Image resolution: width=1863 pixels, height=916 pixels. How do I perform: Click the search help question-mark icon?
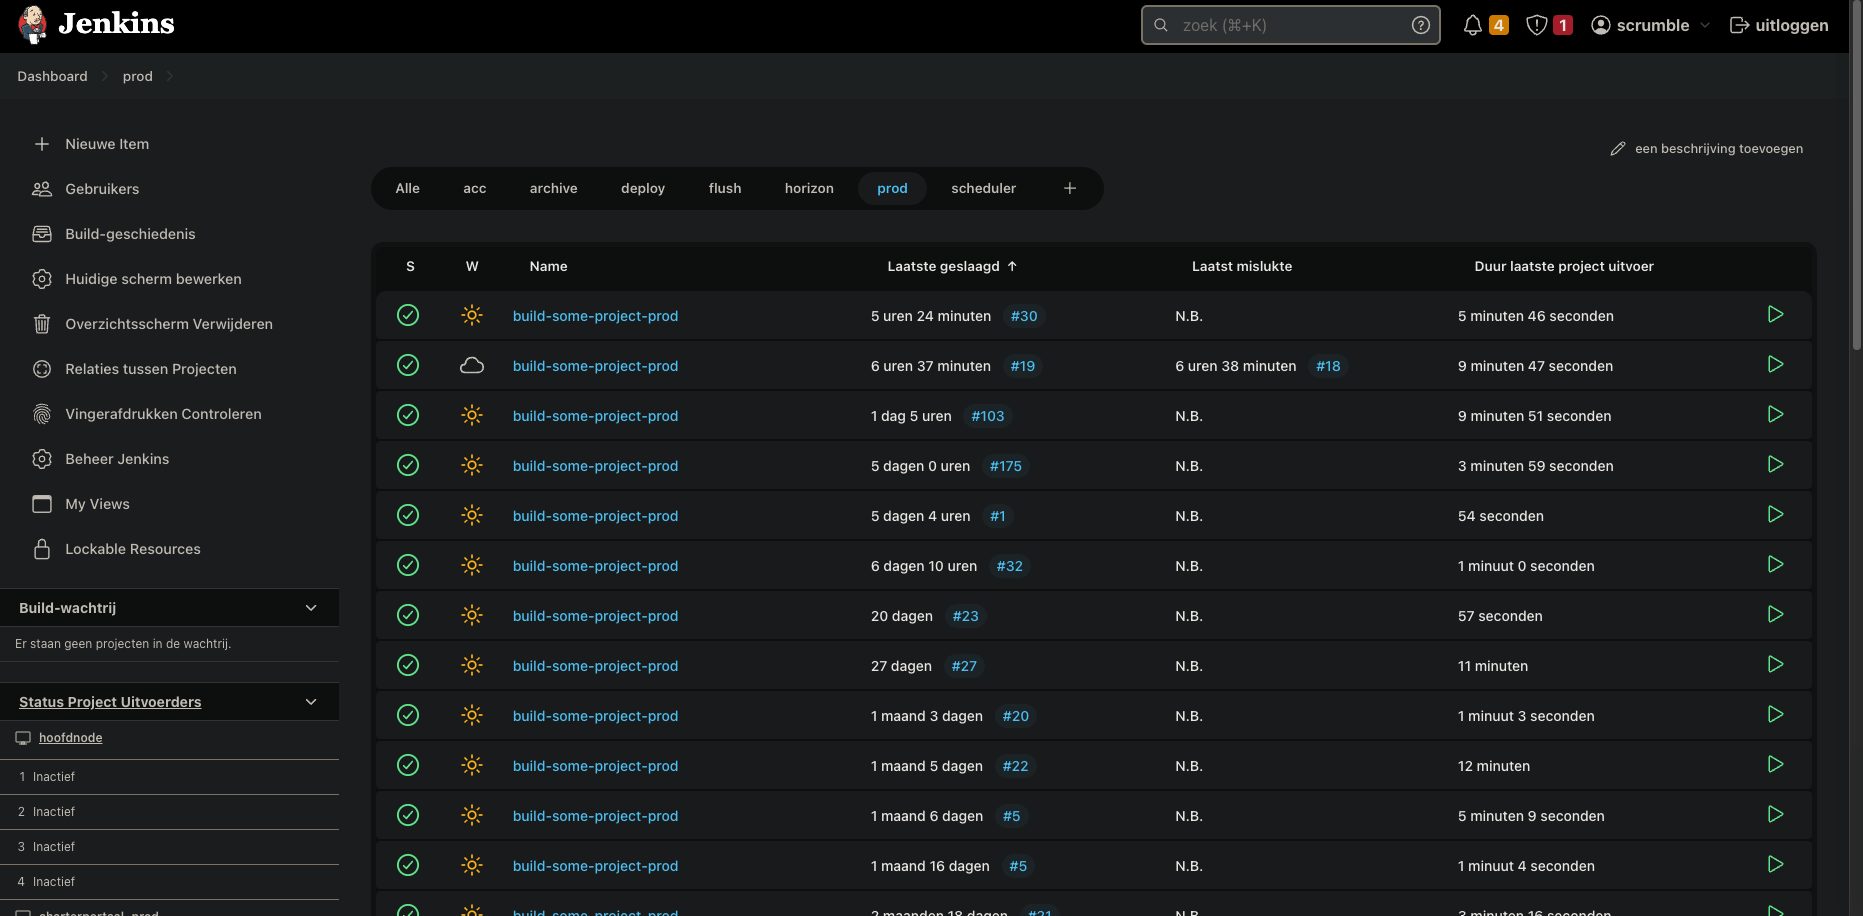(x=1420, y=25)
